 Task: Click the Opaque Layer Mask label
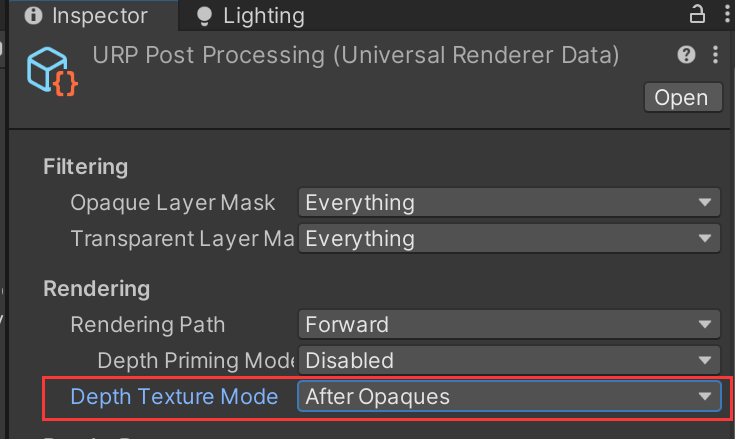point(172,203)
